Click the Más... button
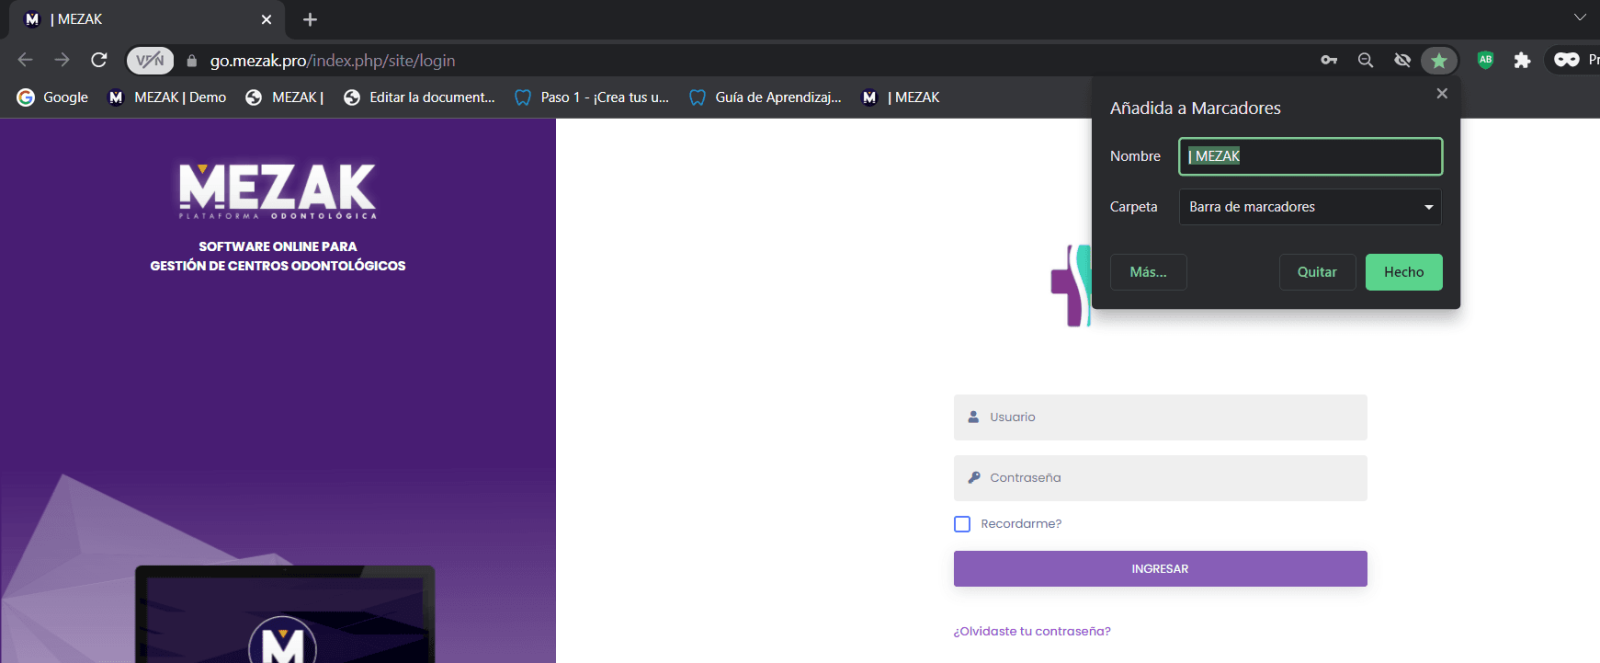The image size is (1600, 663). pyautogui.click(x=1148, y=272)
